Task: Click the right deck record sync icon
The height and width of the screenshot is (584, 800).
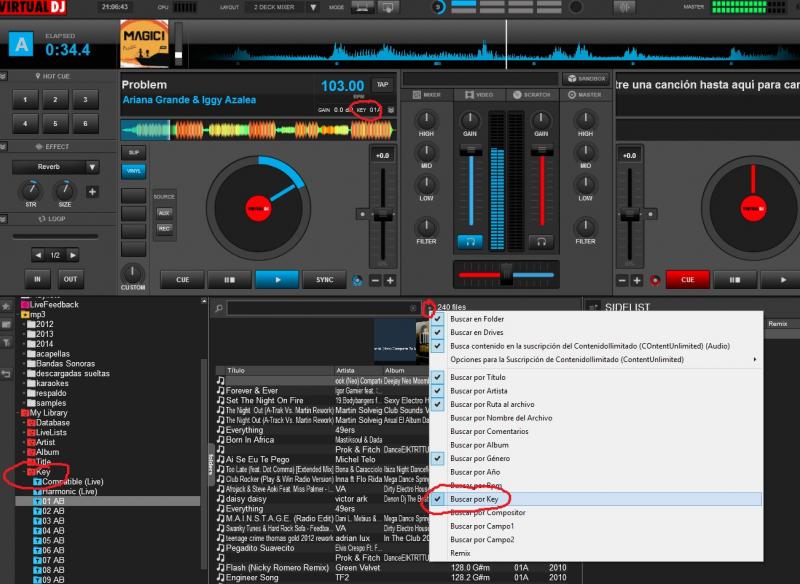Action: pyautogui.click(x=655, y=281)
